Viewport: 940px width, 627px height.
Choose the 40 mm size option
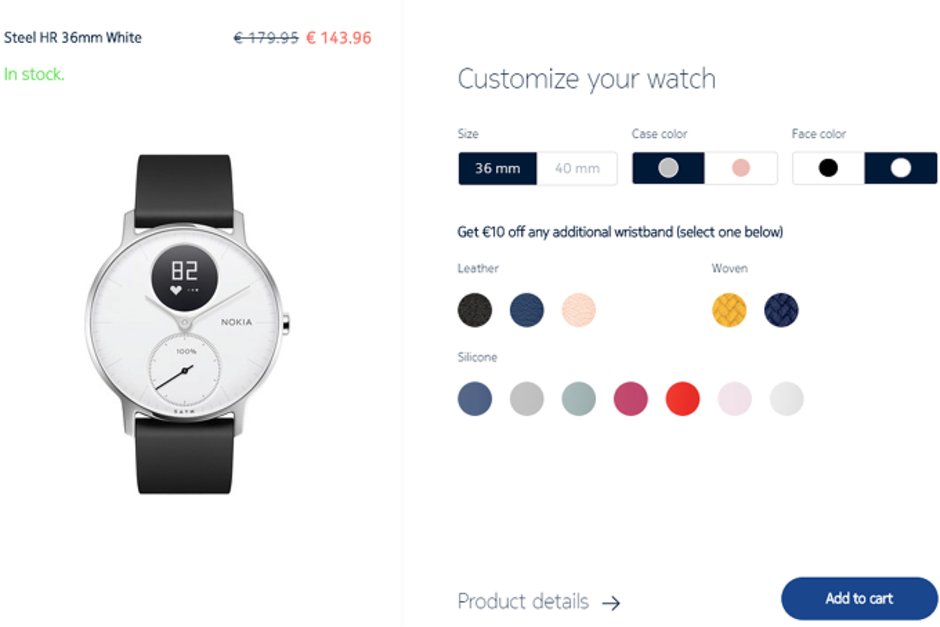577,168
